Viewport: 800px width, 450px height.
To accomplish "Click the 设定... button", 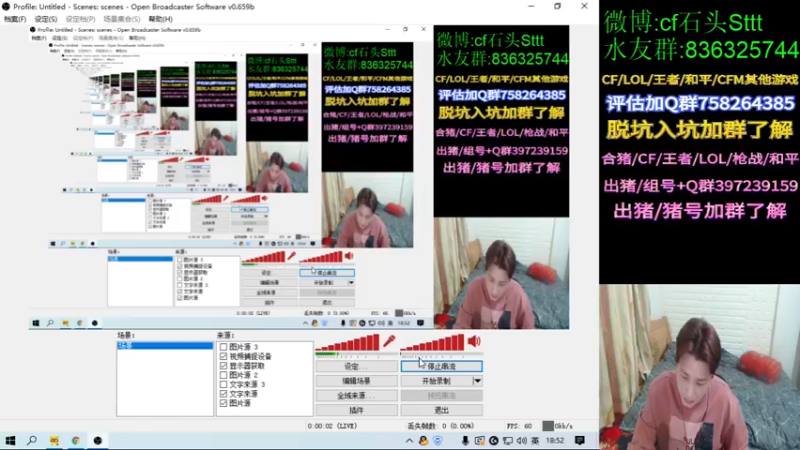I will tap(356, 366).
